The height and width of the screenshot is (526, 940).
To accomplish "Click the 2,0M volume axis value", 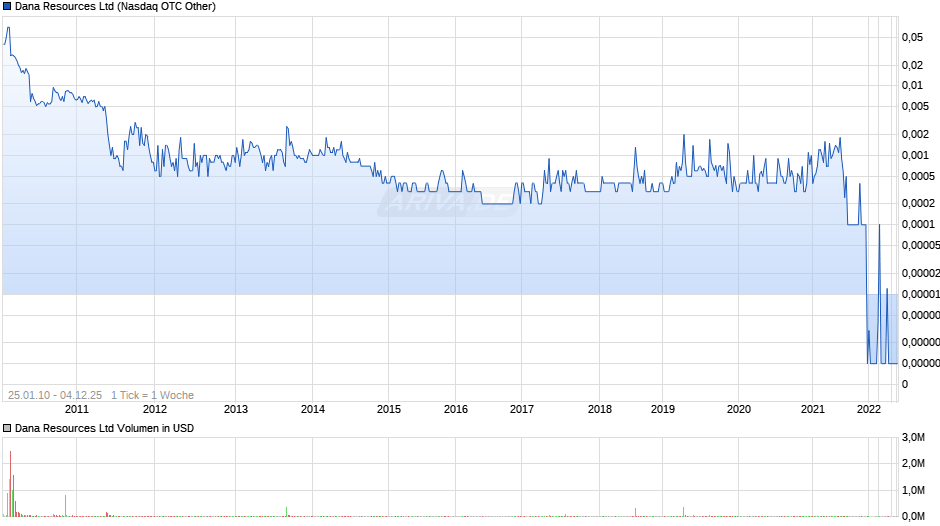I will pos(913,463).
